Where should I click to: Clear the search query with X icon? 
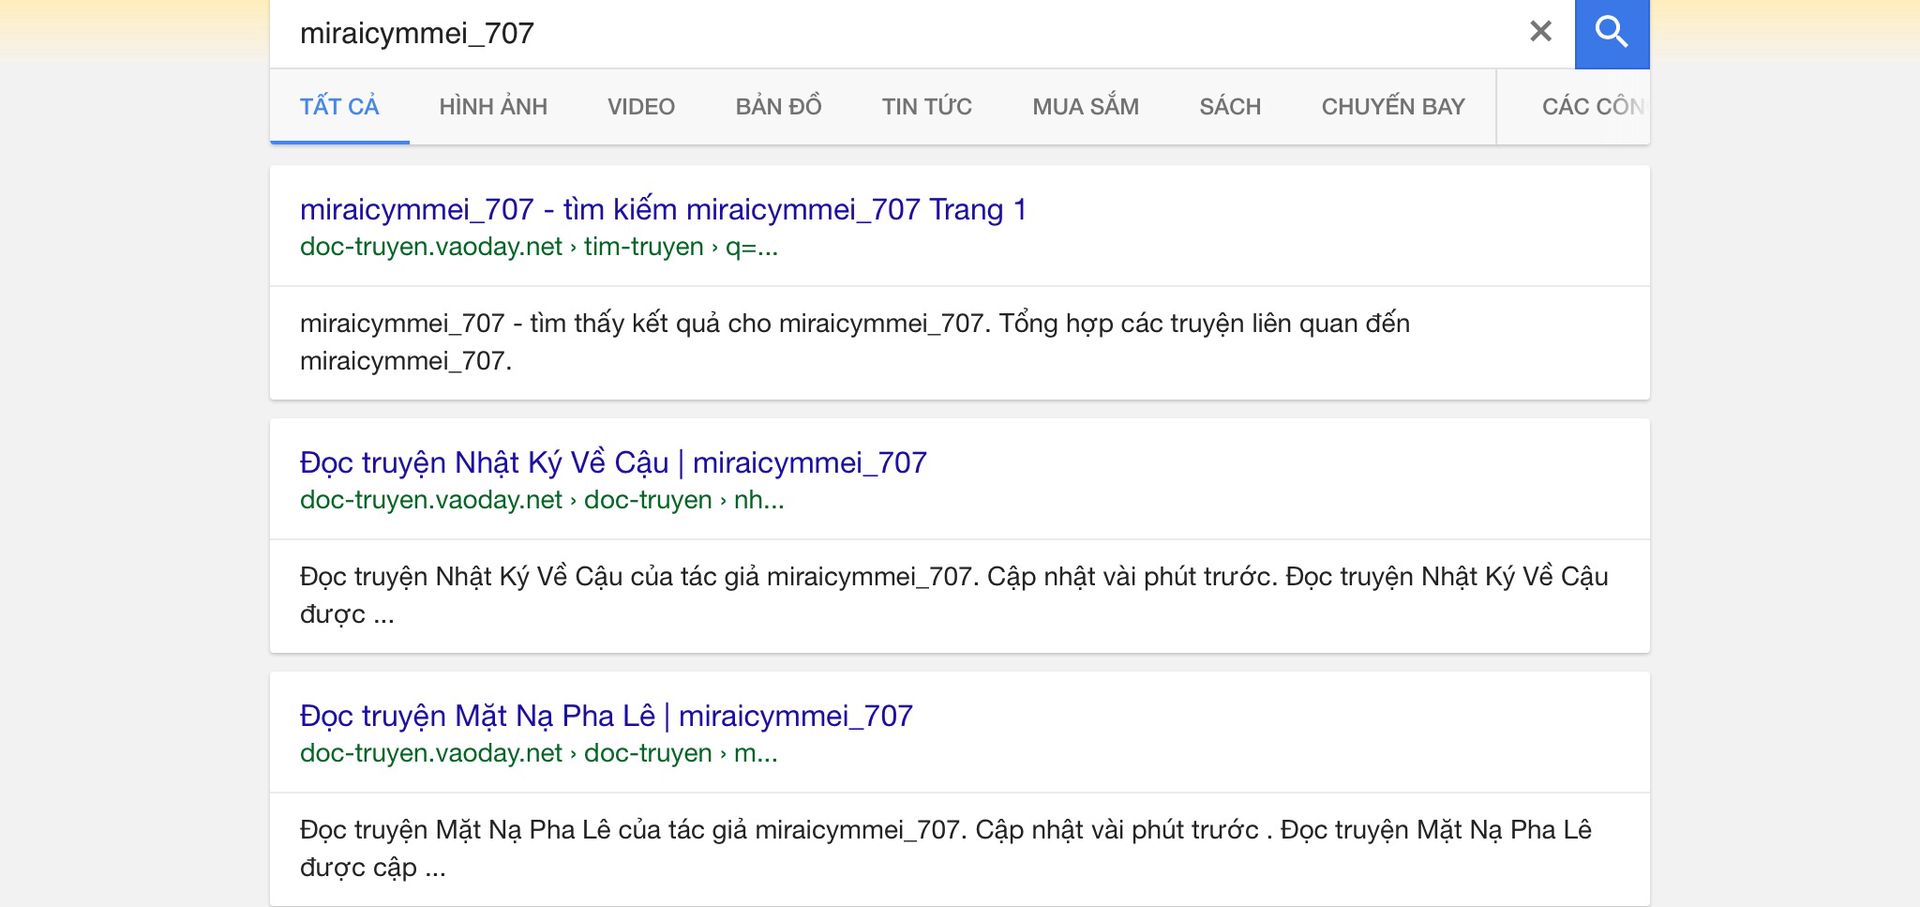point(1540,32)
